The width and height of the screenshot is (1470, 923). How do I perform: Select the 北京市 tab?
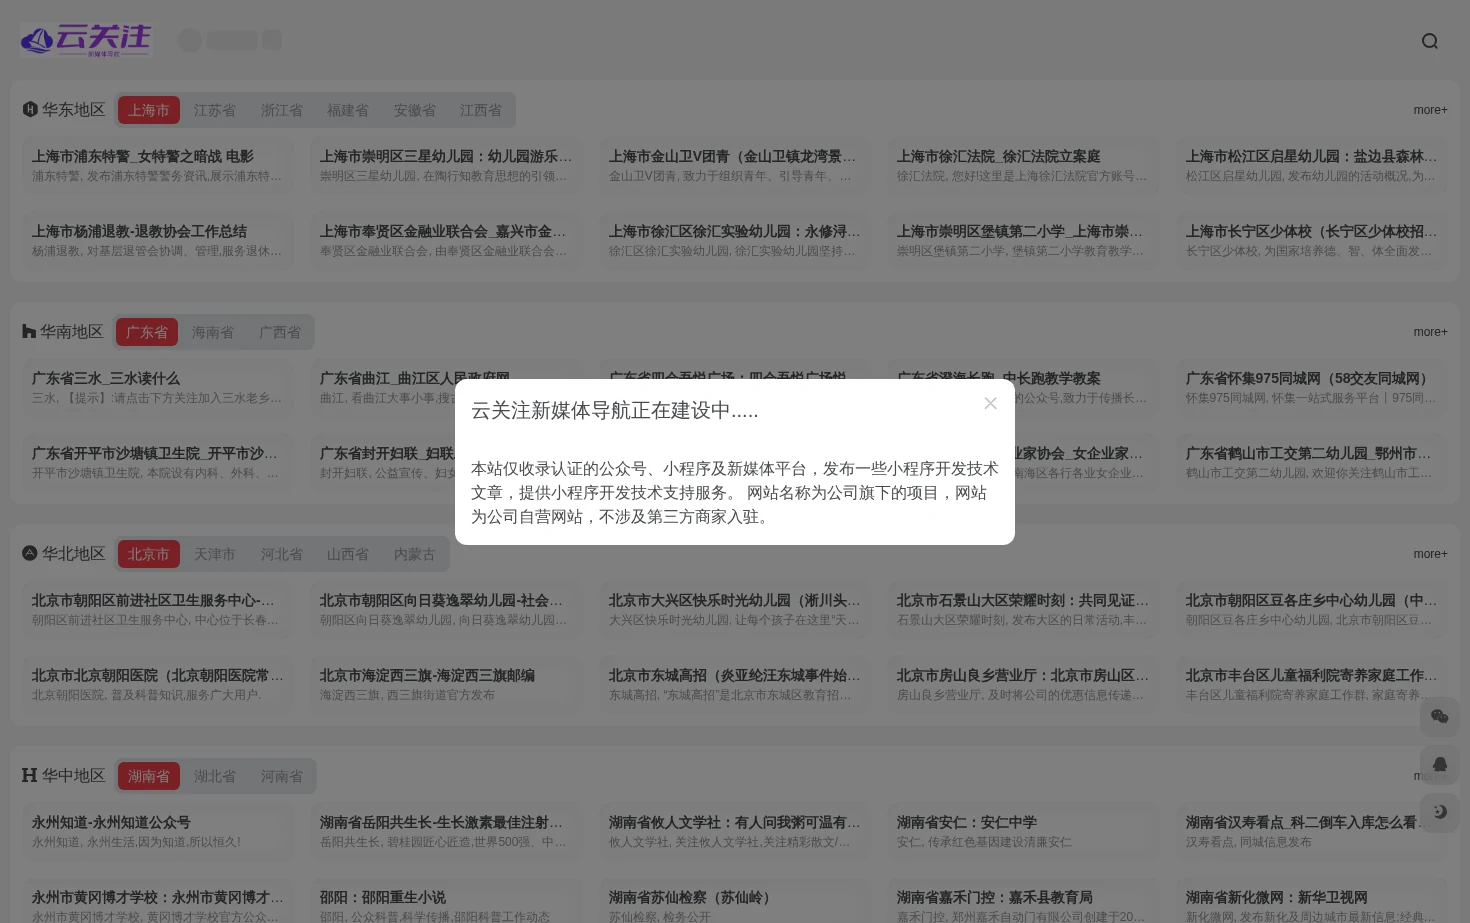[x=148, y=554]
